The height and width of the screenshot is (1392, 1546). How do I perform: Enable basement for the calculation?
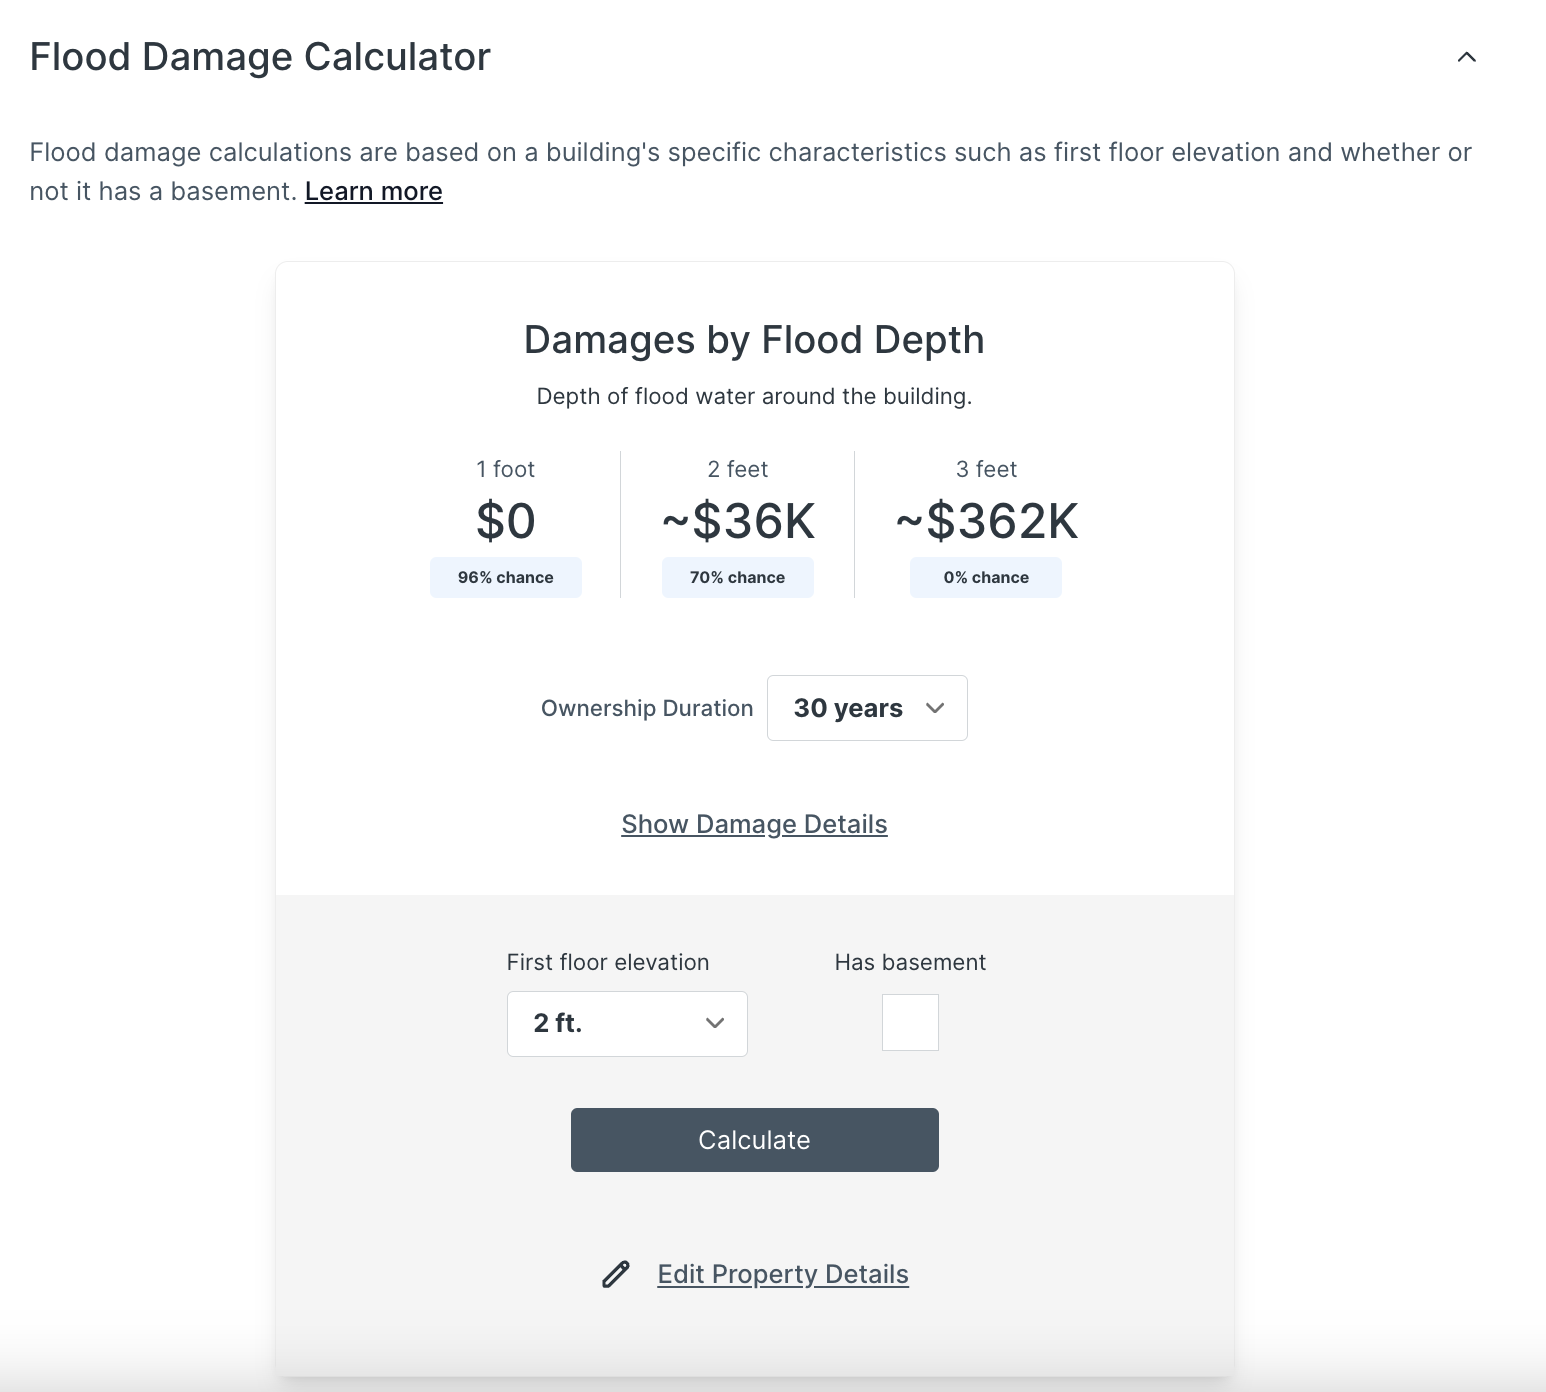coord(909,1022)
